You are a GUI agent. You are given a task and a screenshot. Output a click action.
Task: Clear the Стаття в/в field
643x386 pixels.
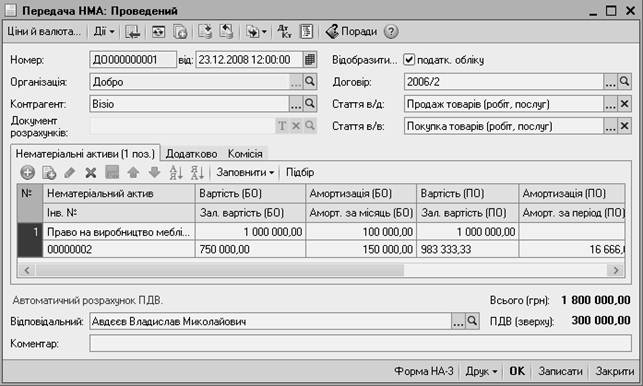pyautogui.click(x=625, y=126)
